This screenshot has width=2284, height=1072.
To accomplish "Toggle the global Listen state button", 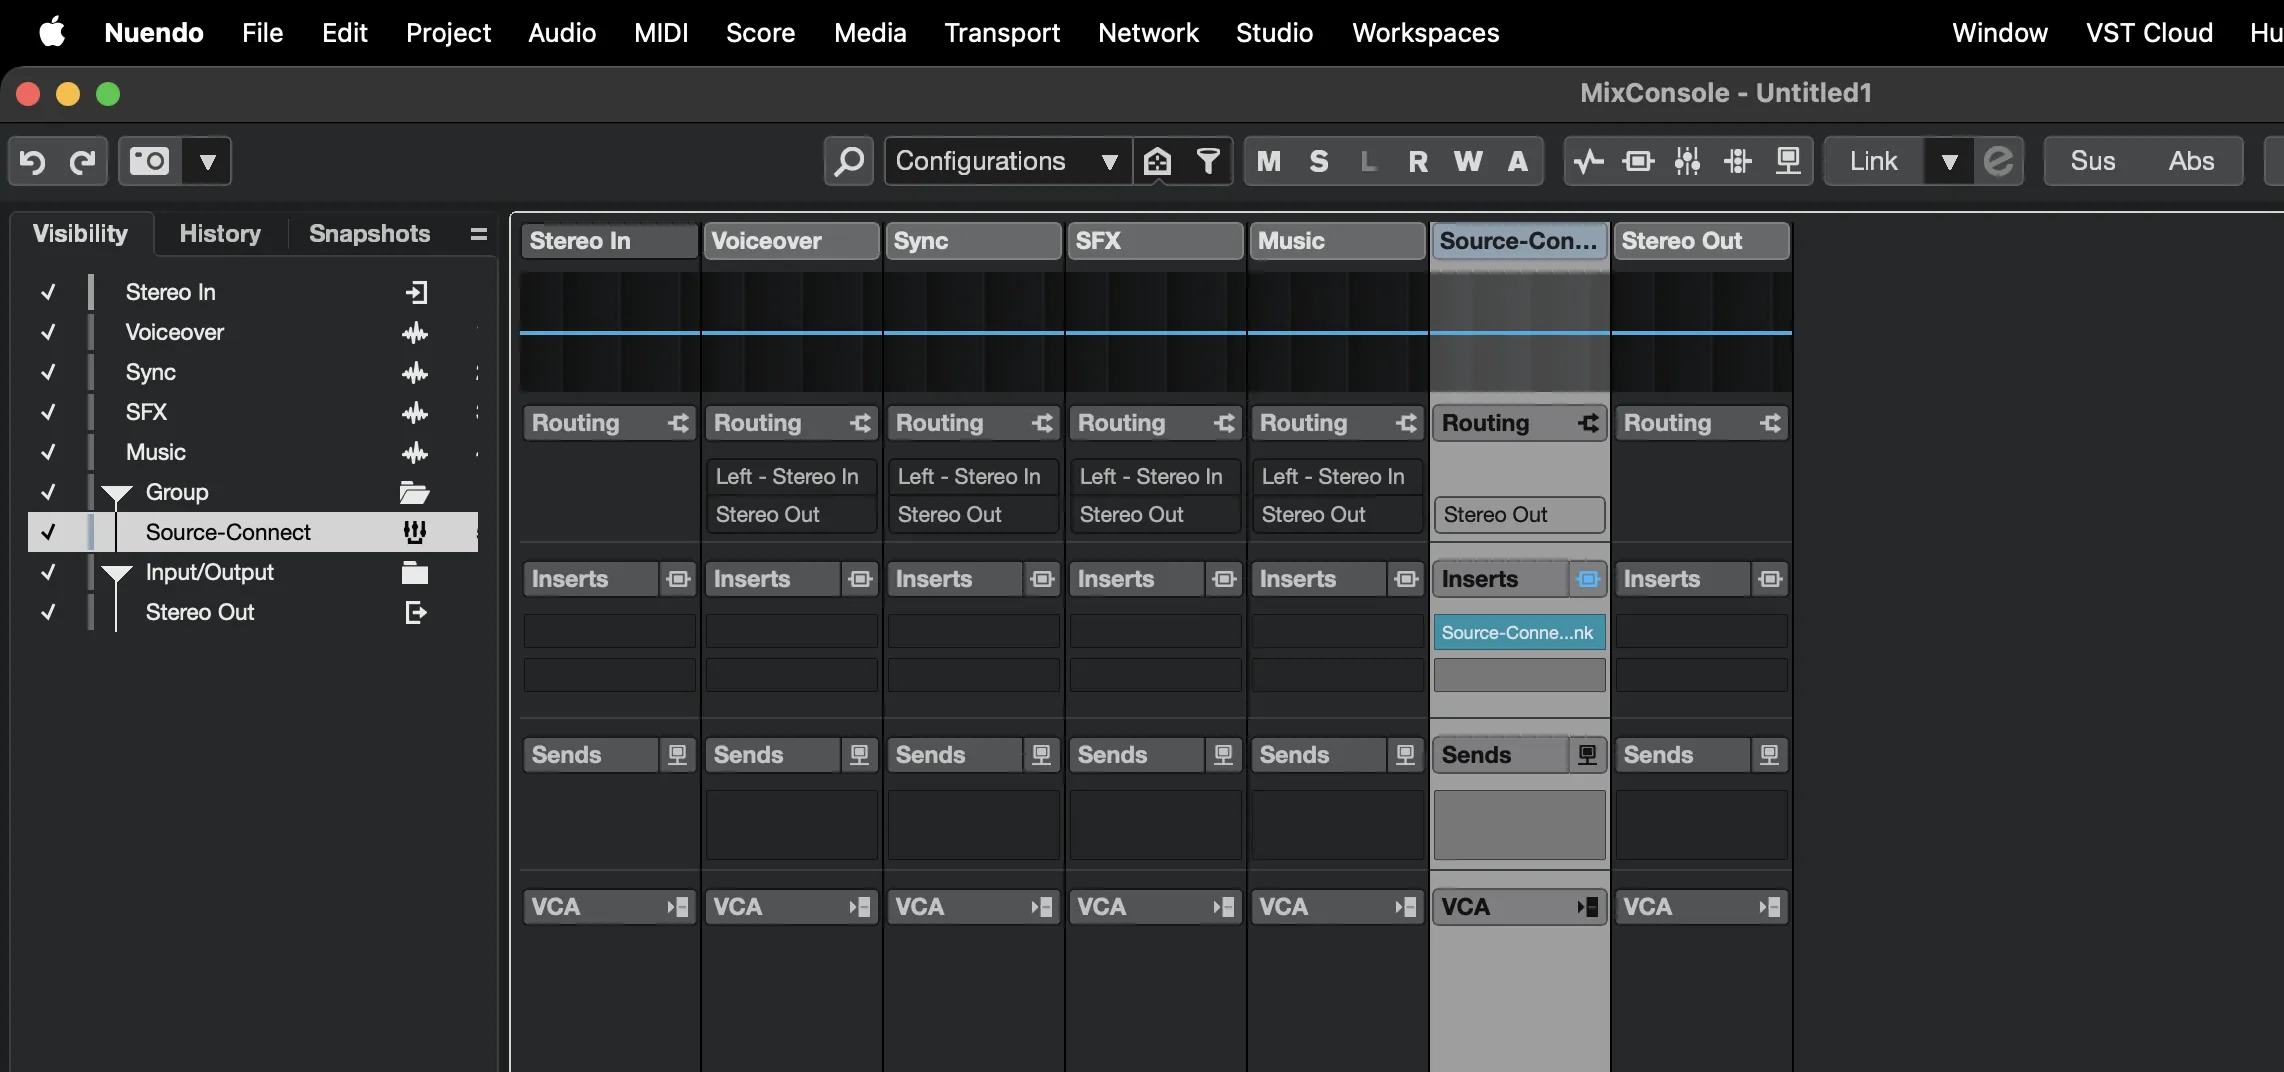I will [1369, 161].
